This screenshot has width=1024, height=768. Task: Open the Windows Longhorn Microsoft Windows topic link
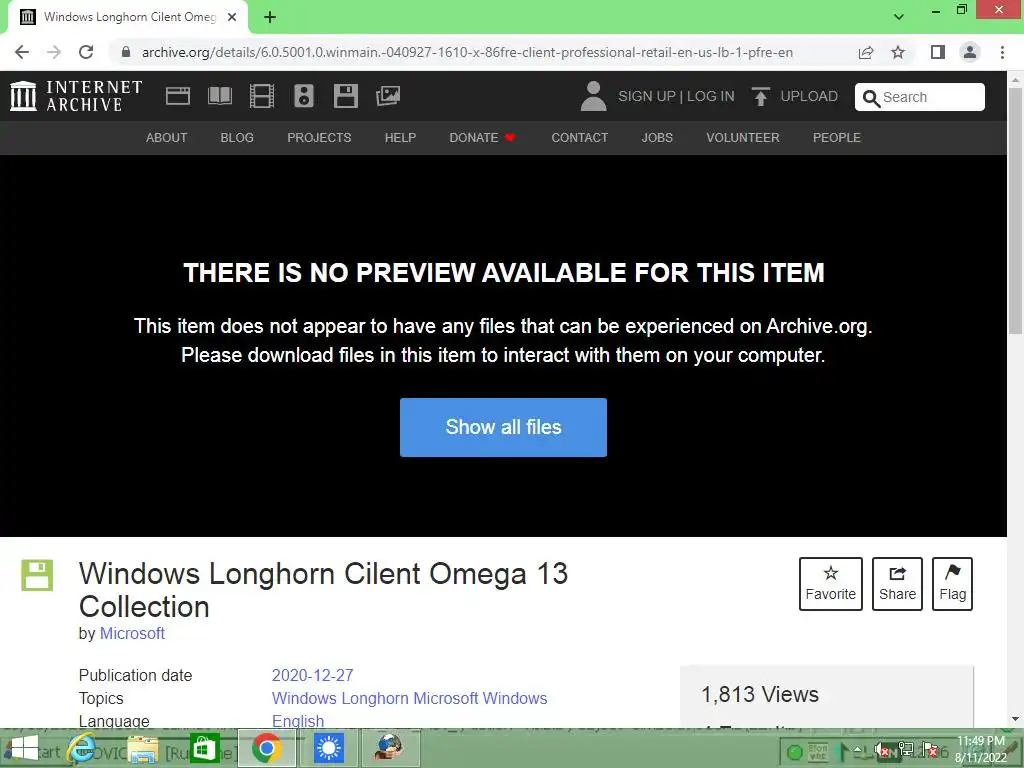point(409,698)
